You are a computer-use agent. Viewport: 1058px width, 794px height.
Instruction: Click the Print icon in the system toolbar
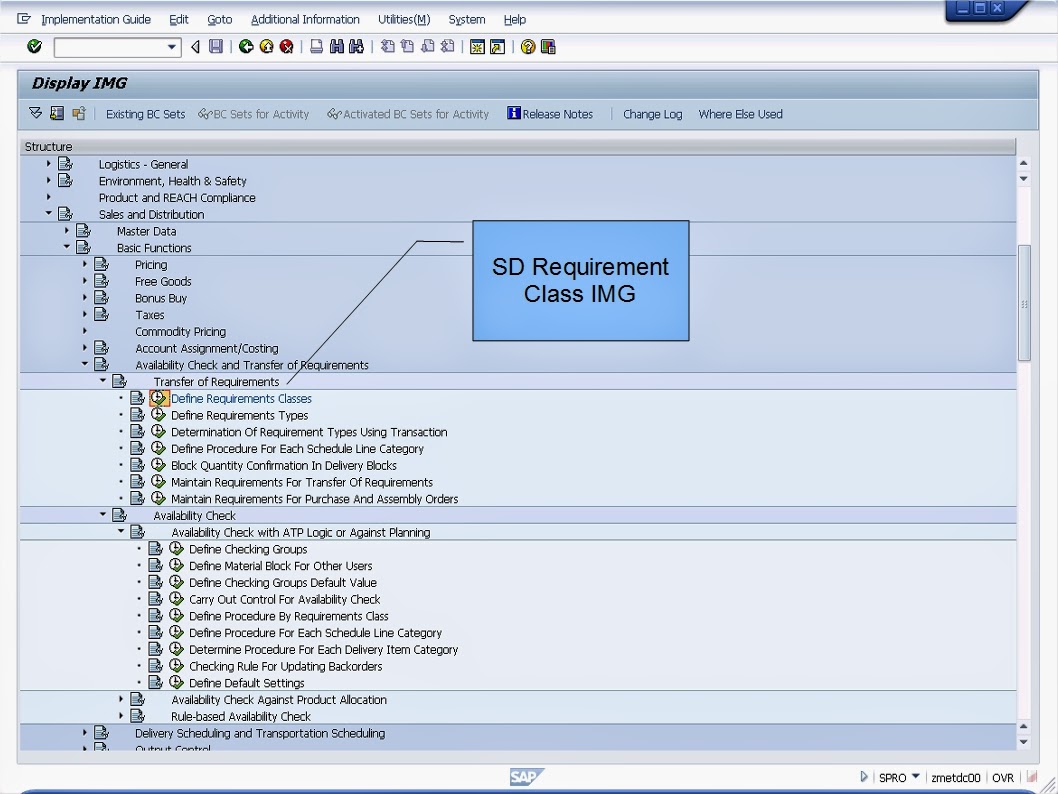(x=315, y=46)
